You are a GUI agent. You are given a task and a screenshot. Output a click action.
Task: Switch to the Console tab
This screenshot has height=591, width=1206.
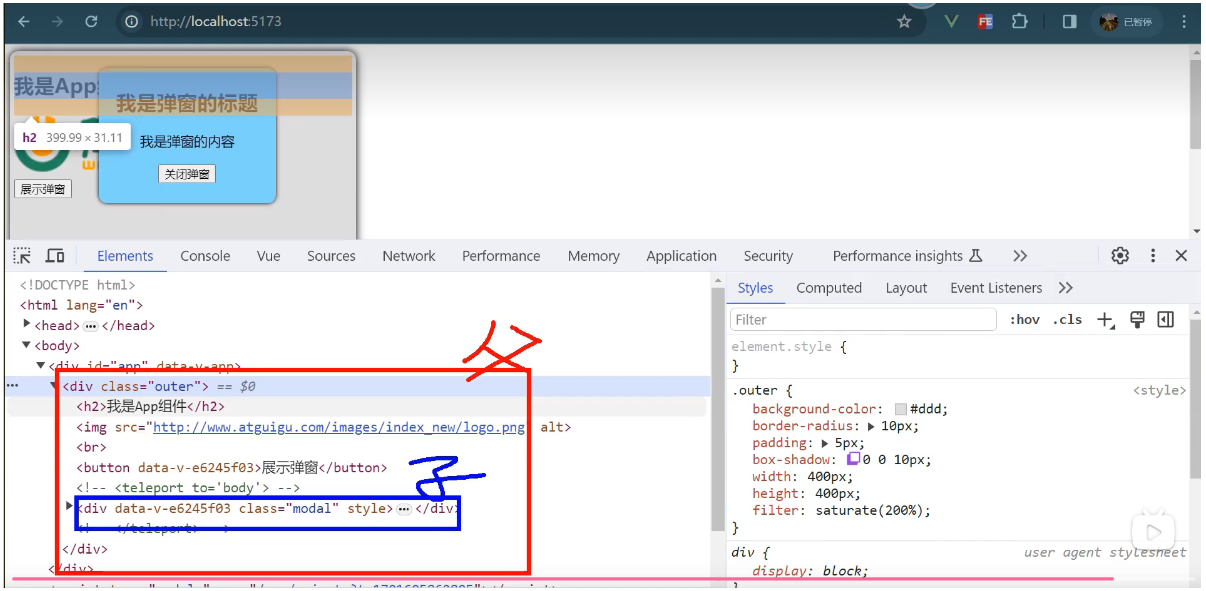tap(205, 256)
